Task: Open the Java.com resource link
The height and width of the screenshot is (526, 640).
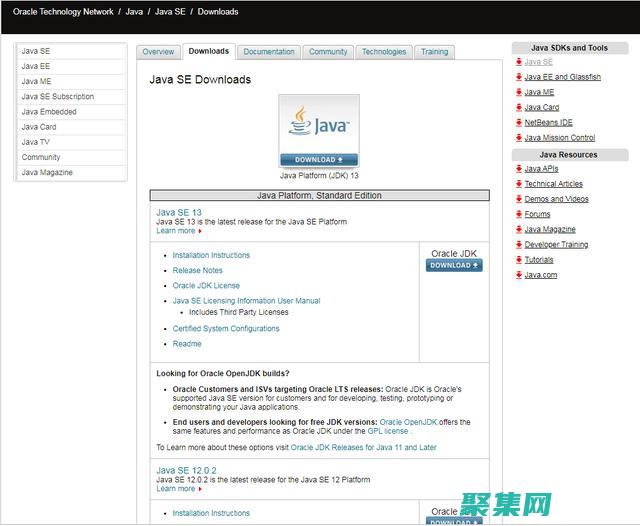Action: coord(541,275)
